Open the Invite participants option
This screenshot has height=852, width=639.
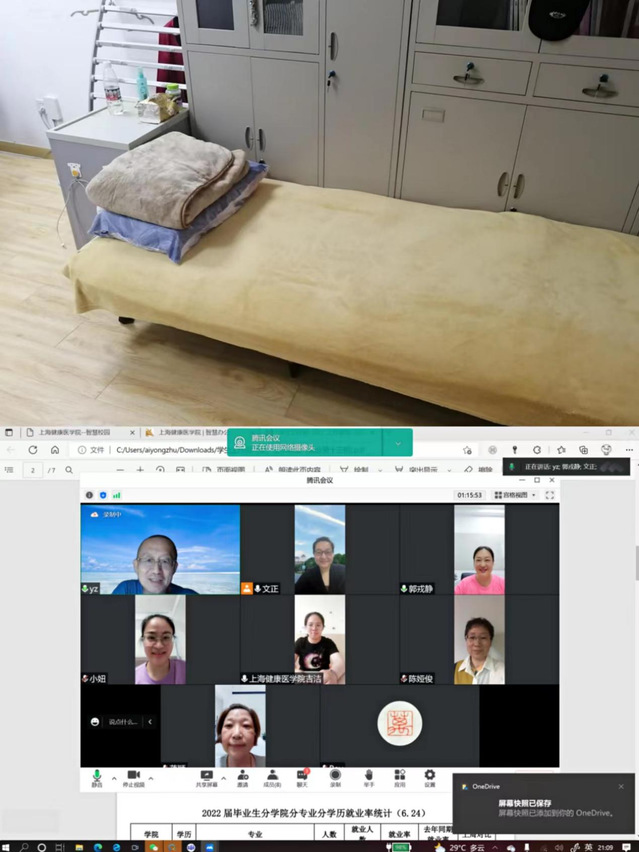242,776
